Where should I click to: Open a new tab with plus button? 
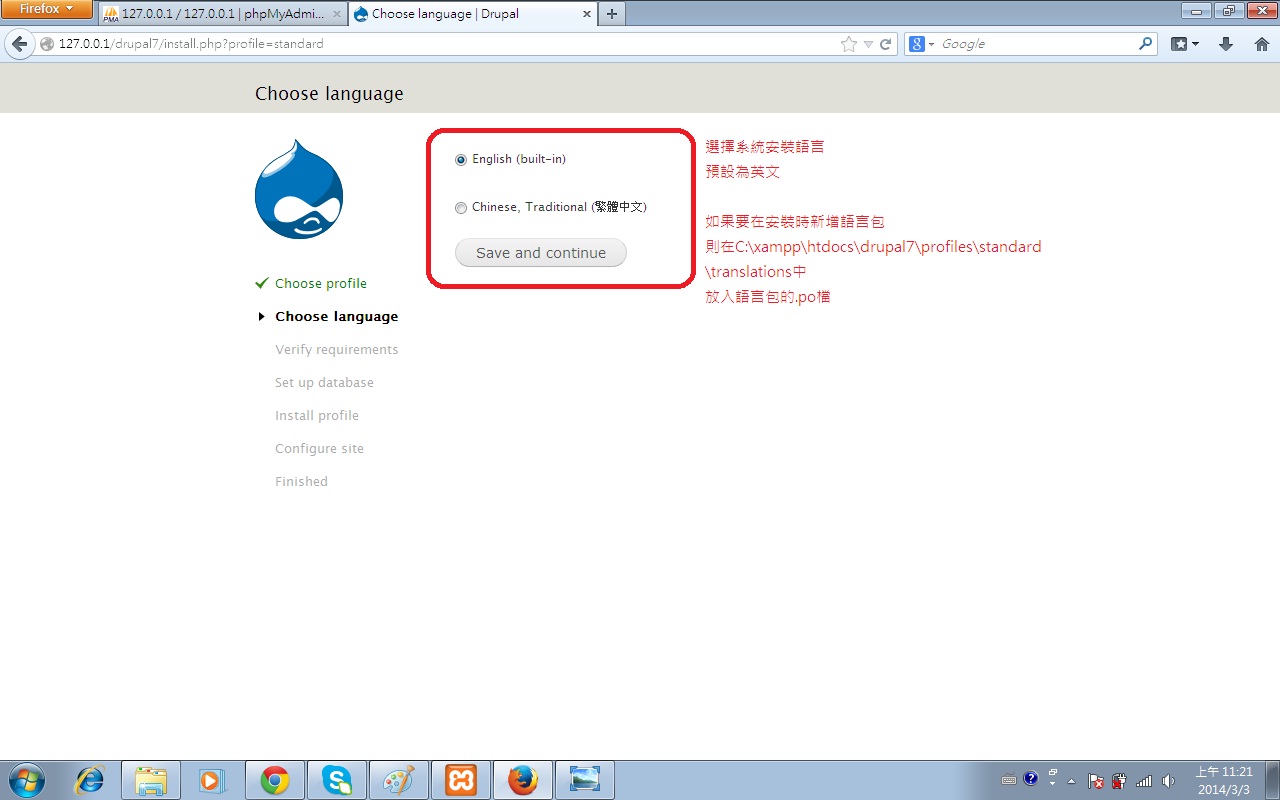click(612, 14)
